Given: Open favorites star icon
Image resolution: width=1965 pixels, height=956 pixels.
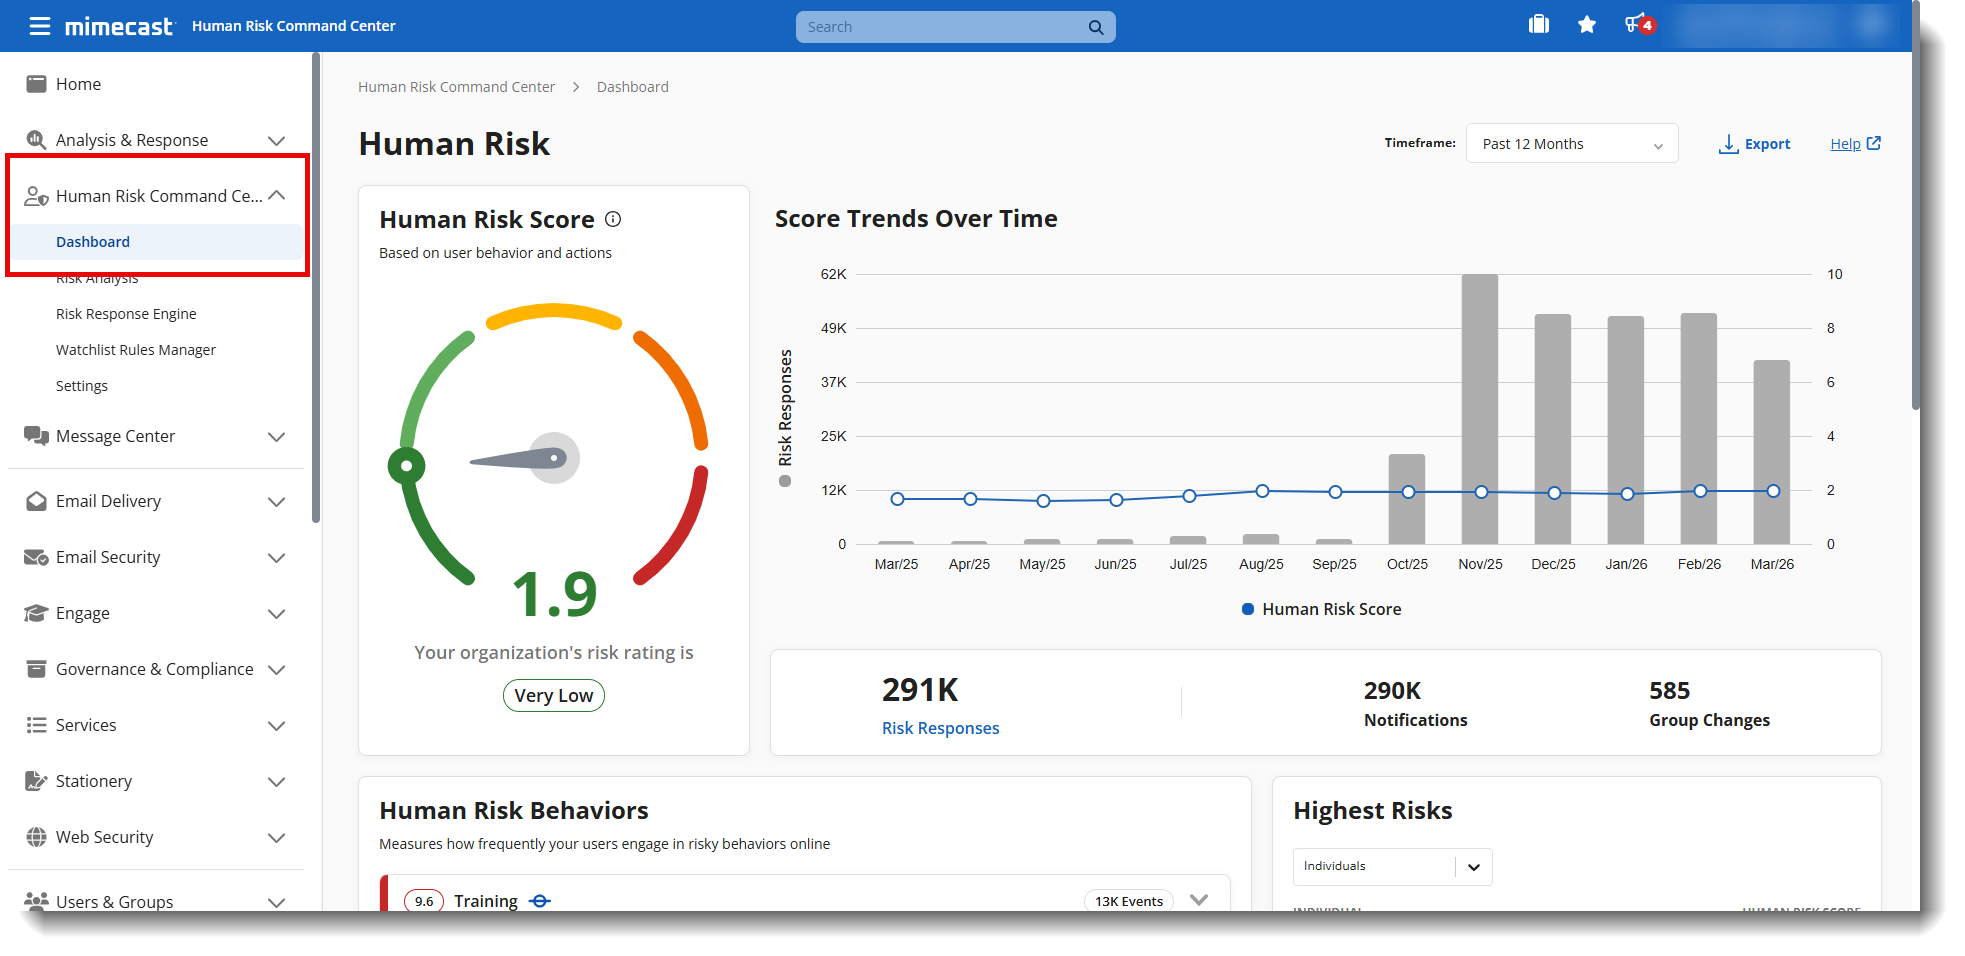Looking at the screenshot, I should pyautogui.click(x=1587, y=25).
